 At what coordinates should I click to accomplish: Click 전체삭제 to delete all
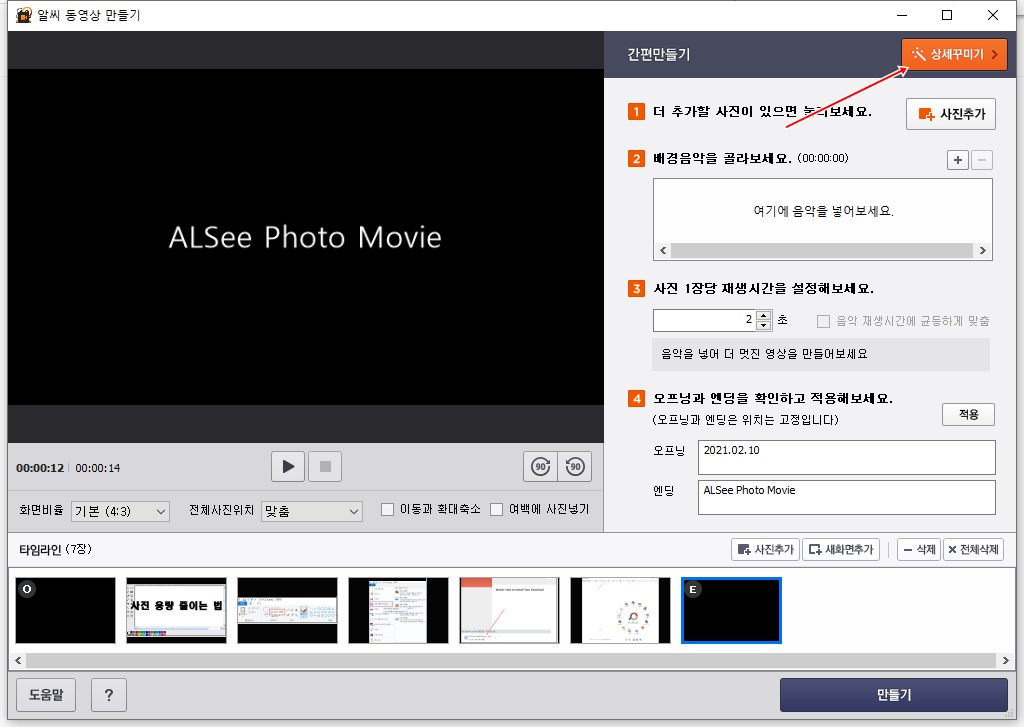click(973, 549)
